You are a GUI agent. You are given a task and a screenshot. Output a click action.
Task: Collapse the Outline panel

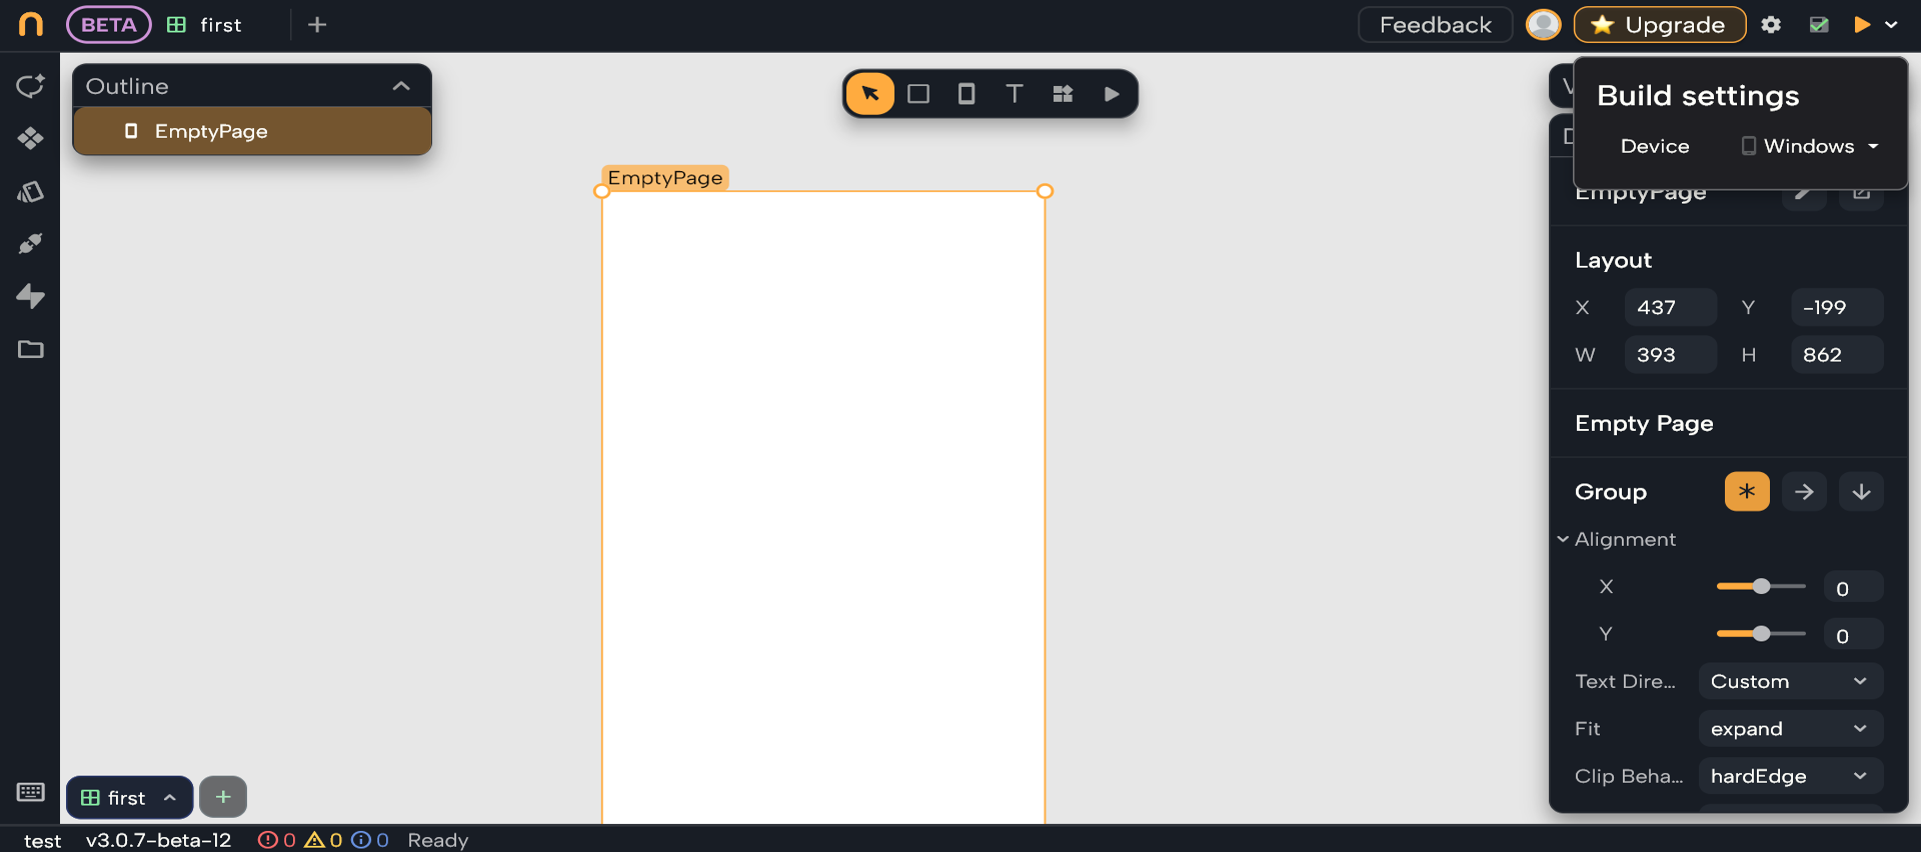pos(401,87)
